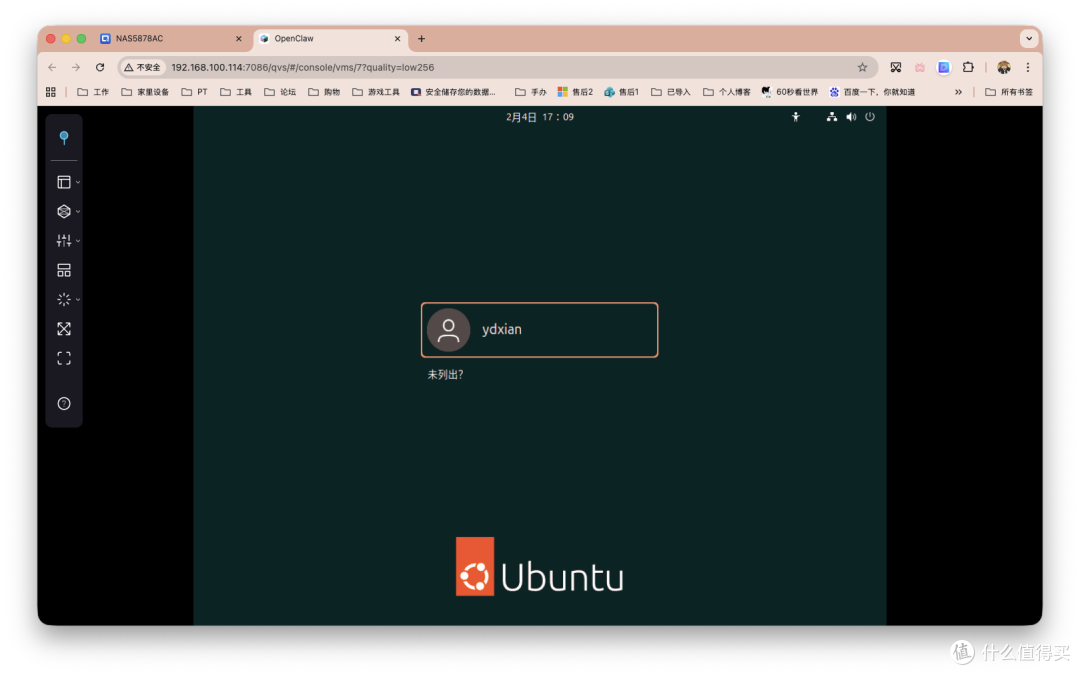Go forward in browser history
Image resolution: width=1080 pixels, height=675 pixels.
(x=76, y=68)
